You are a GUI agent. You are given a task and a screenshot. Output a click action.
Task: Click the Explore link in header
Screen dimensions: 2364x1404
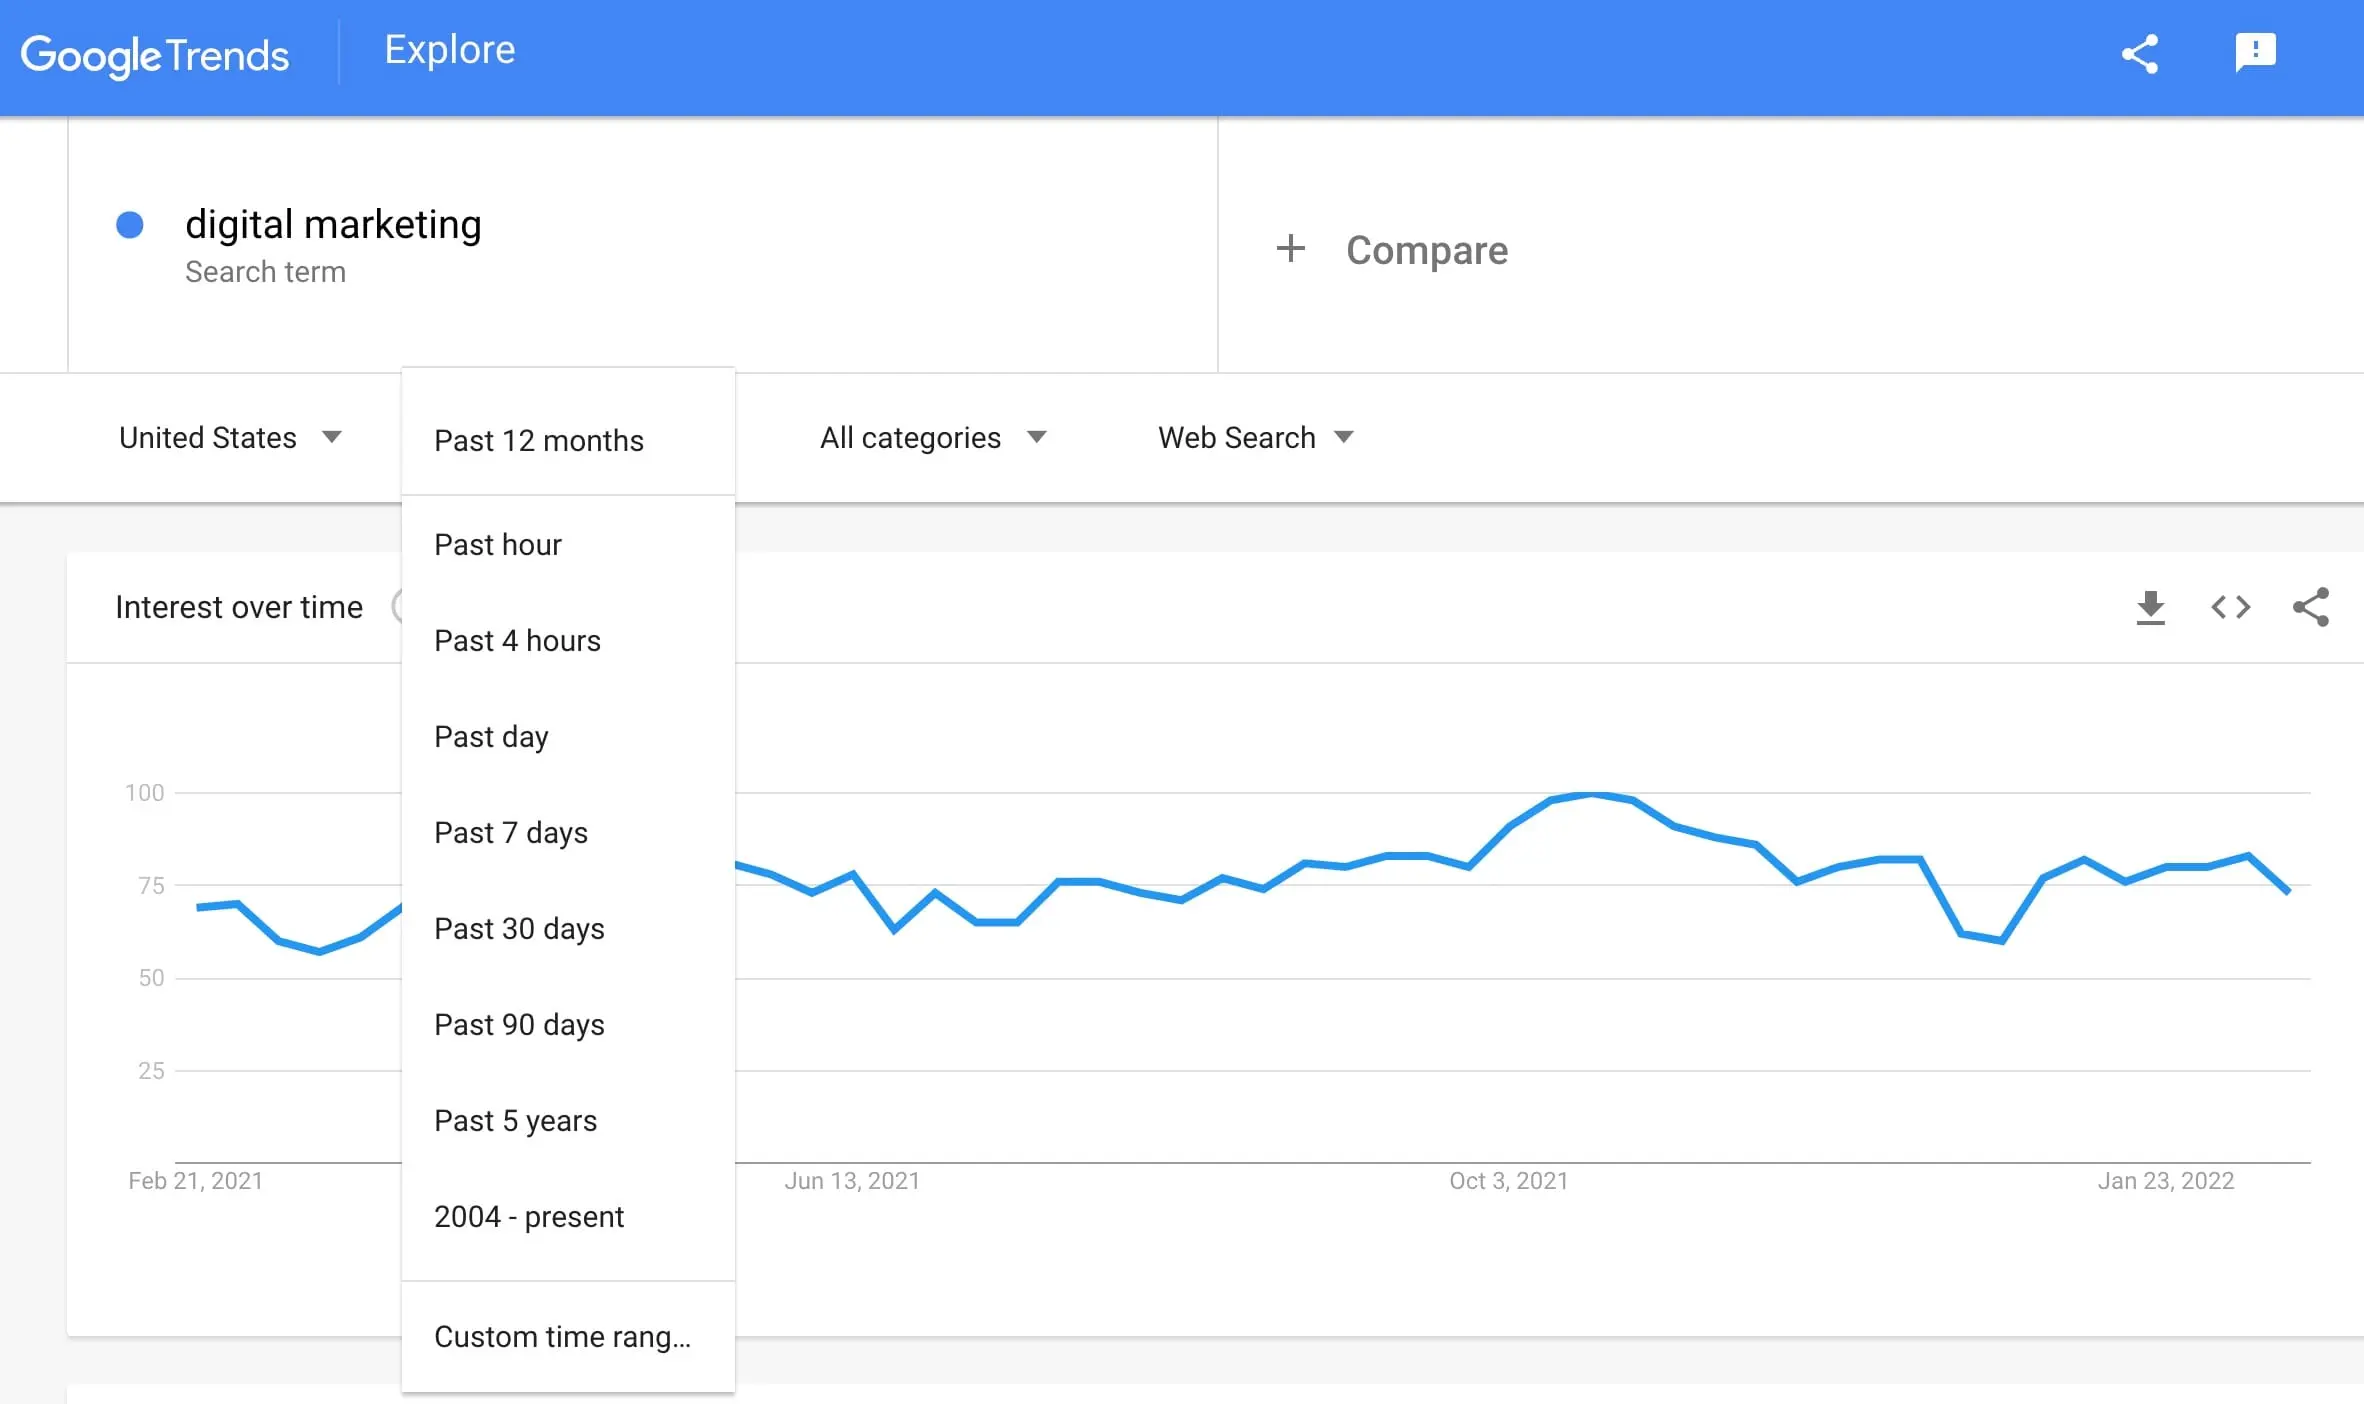(450, 50)
